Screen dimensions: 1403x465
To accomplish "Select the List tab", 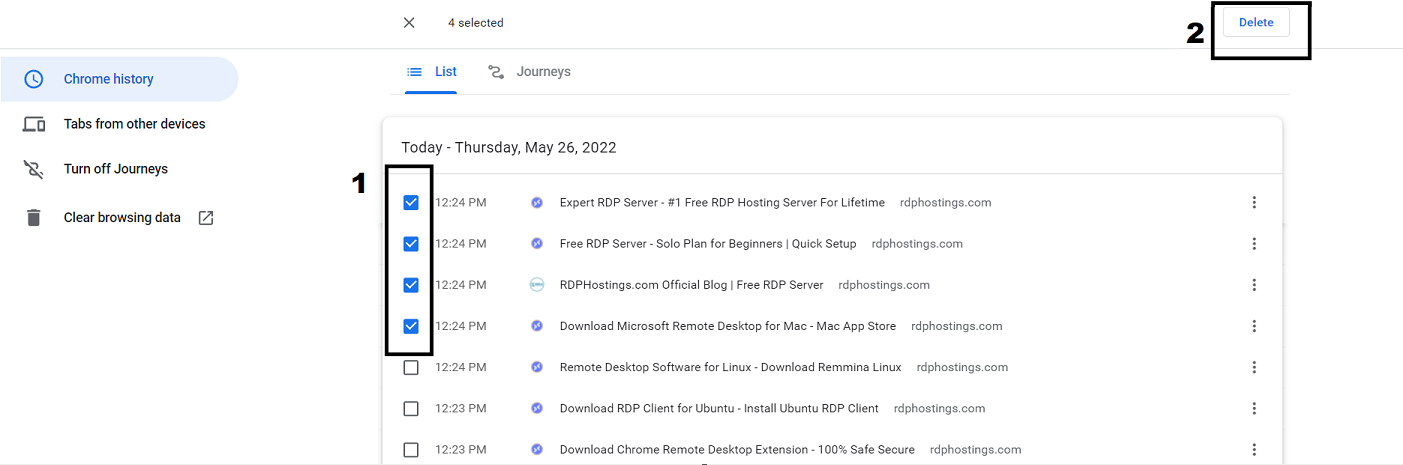I will [x=432, y=72].
